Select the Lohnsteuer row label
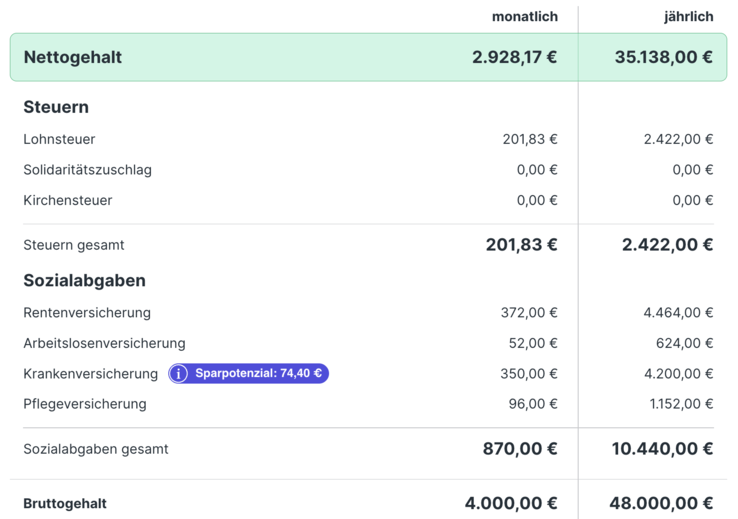The width and height of the screenshot is (738, 519). [59, 139]
